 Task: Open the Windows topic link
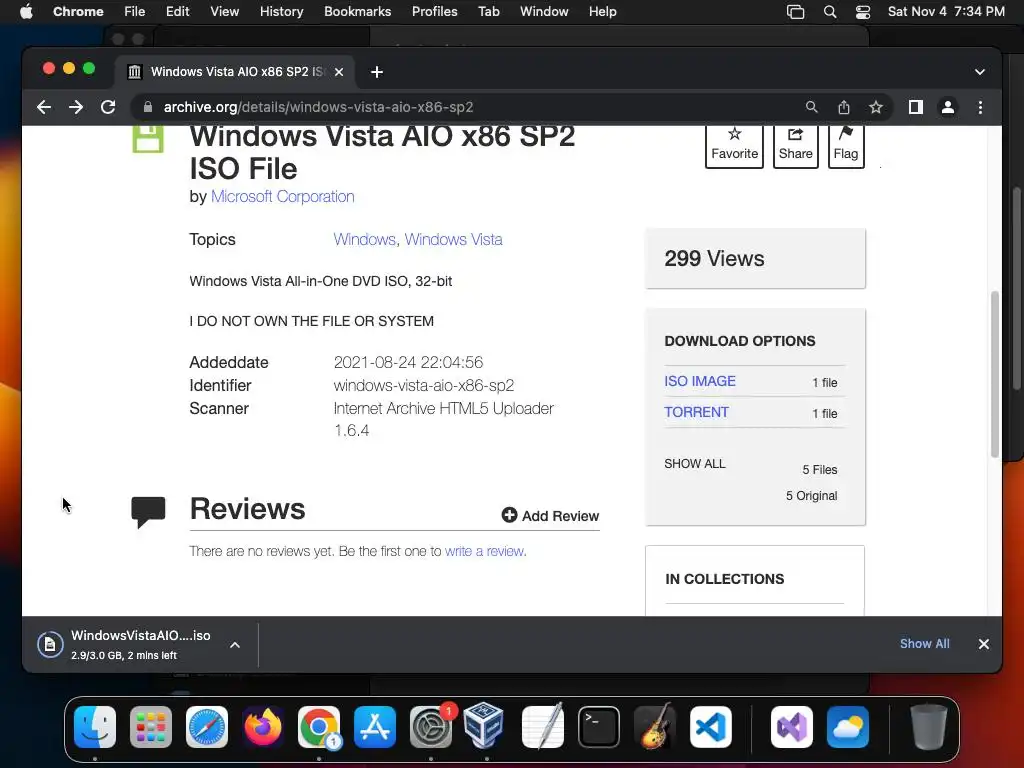364,240
